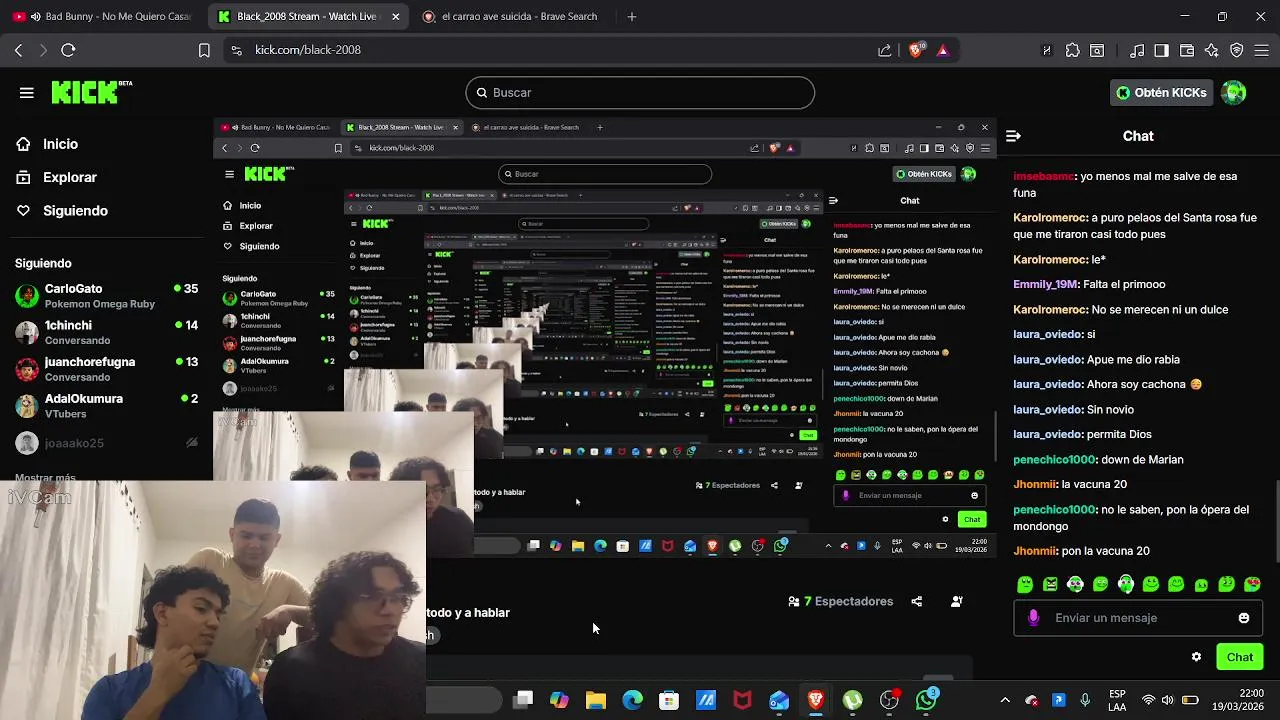Open the Brave Wallet icon
The width and height of the screenshot is (1280, 720).
pos(1187,50)
